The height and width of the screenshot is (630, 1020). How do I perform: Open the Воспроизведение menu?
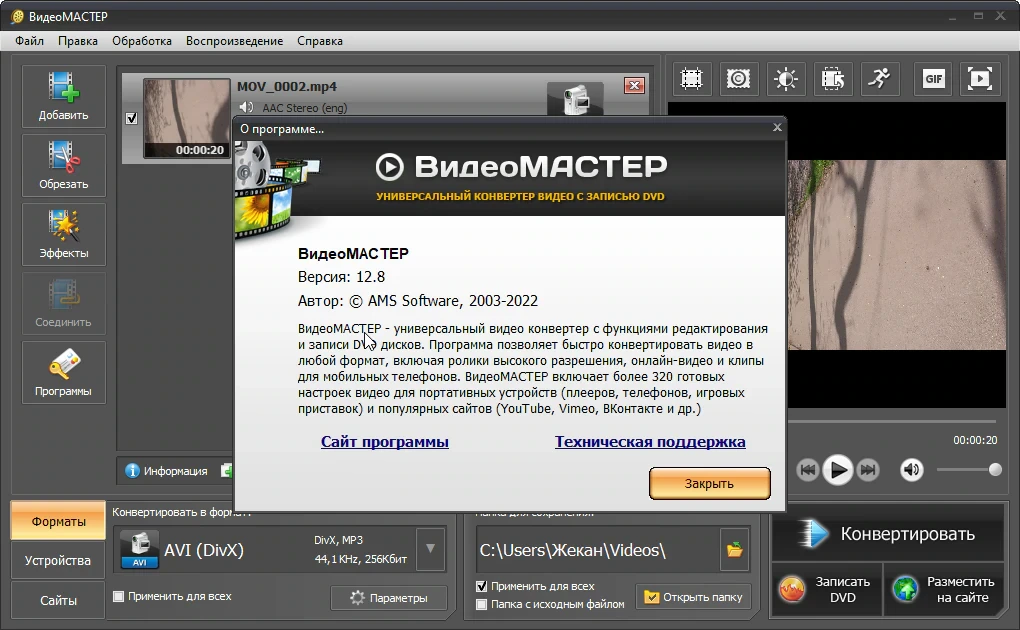click(234, 41)
